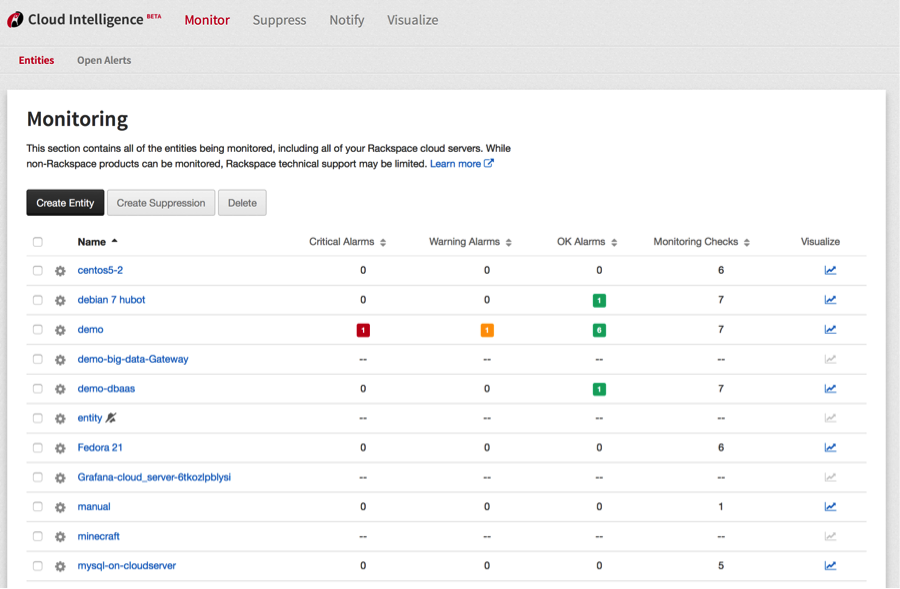Visualize chart for Fedora 21
Viewport: 900px width, 589px height.
[830, 447]
